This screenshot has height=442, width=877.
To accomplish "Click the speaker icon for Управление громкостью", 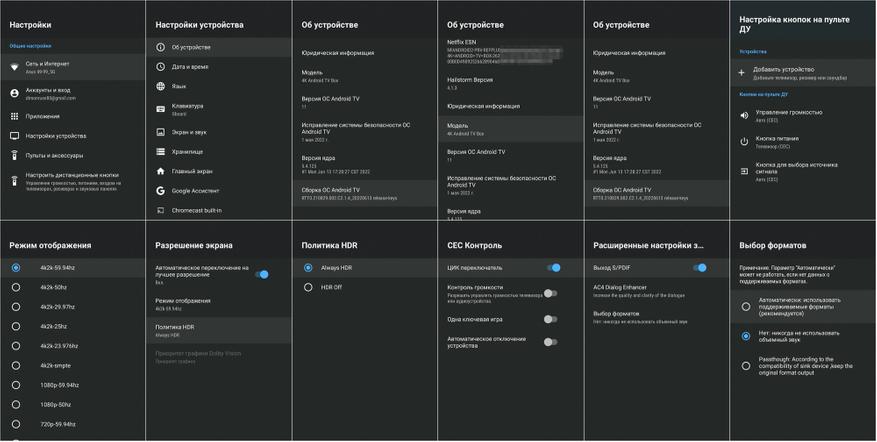I will (x=744, y=115).
